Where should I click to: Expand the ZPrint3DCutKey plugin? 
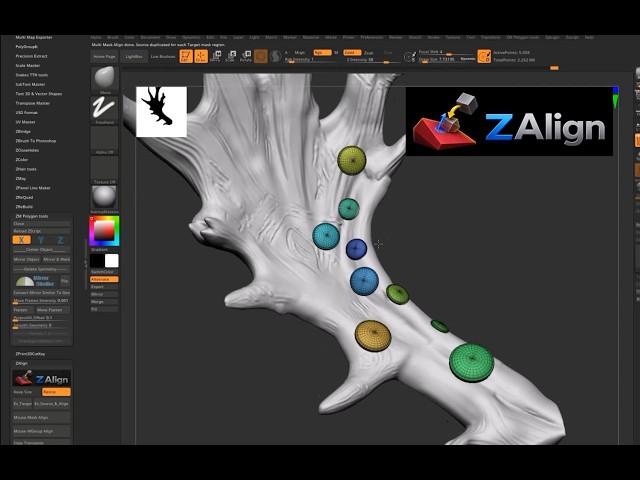(30, 354)
